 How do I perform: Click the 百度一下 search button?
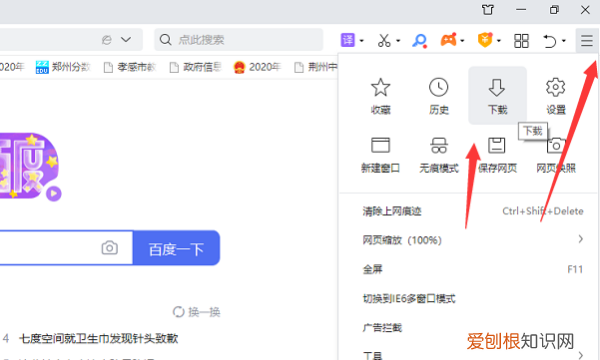[x=176, y=248]
